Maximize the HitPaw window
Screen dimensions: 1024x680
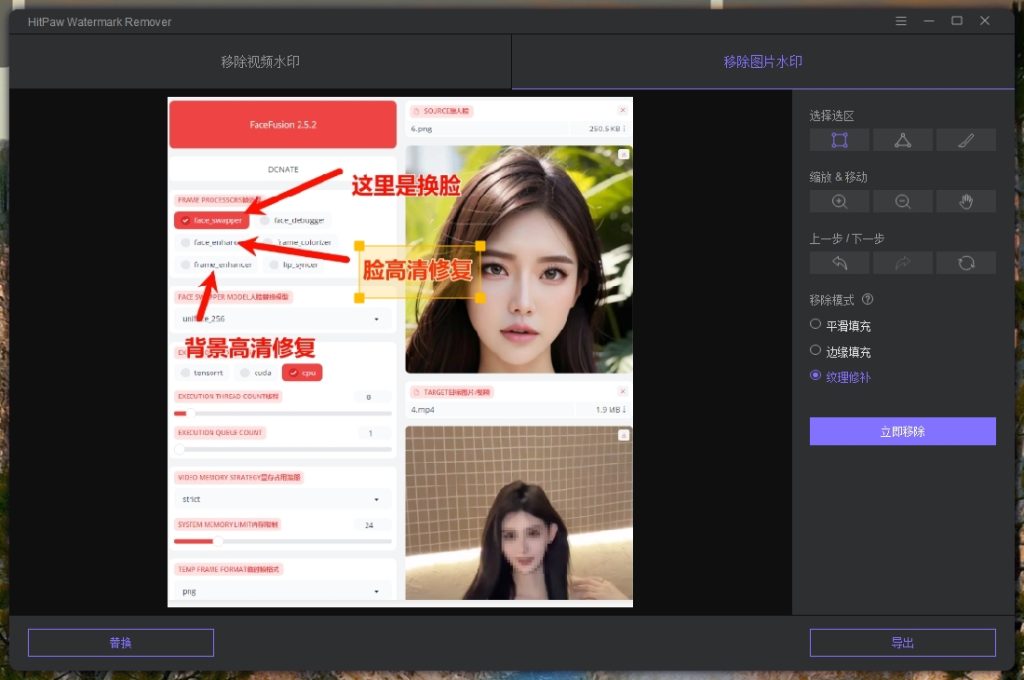click(x=957, y=21)
